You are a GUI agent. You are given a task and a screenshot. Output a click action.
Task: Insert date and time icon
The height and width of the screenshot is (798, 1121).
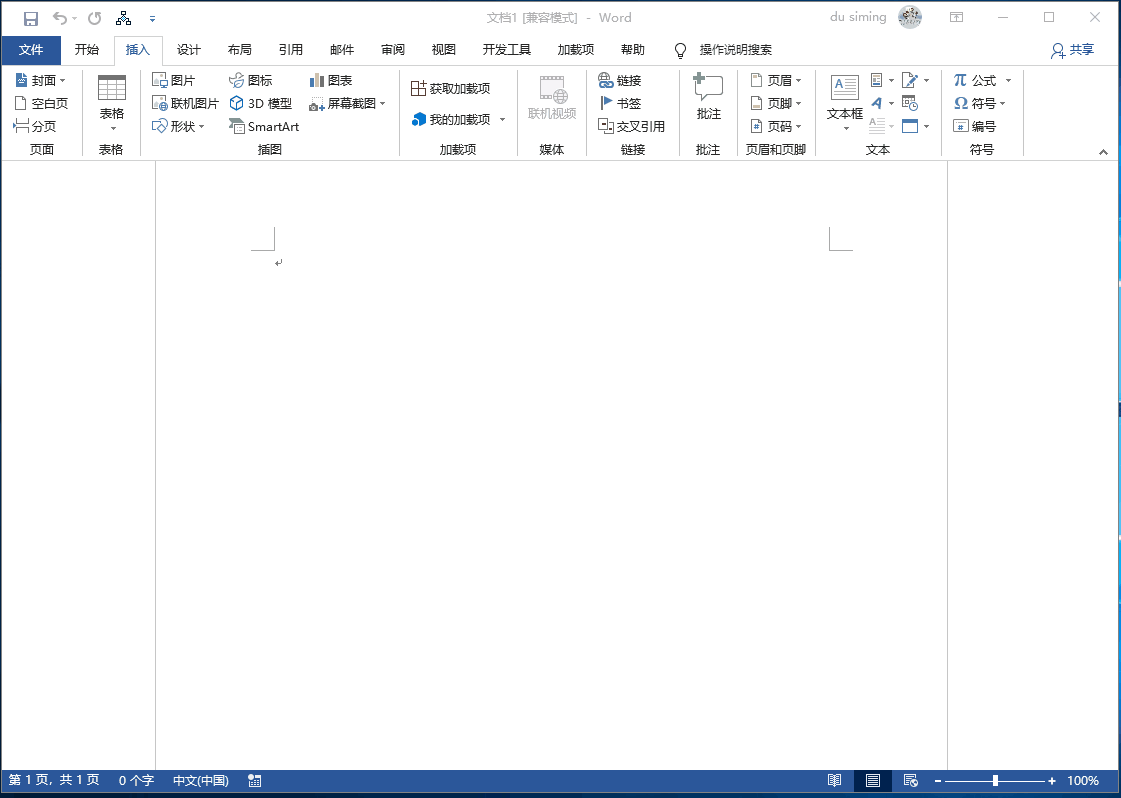tap(910, 104)
